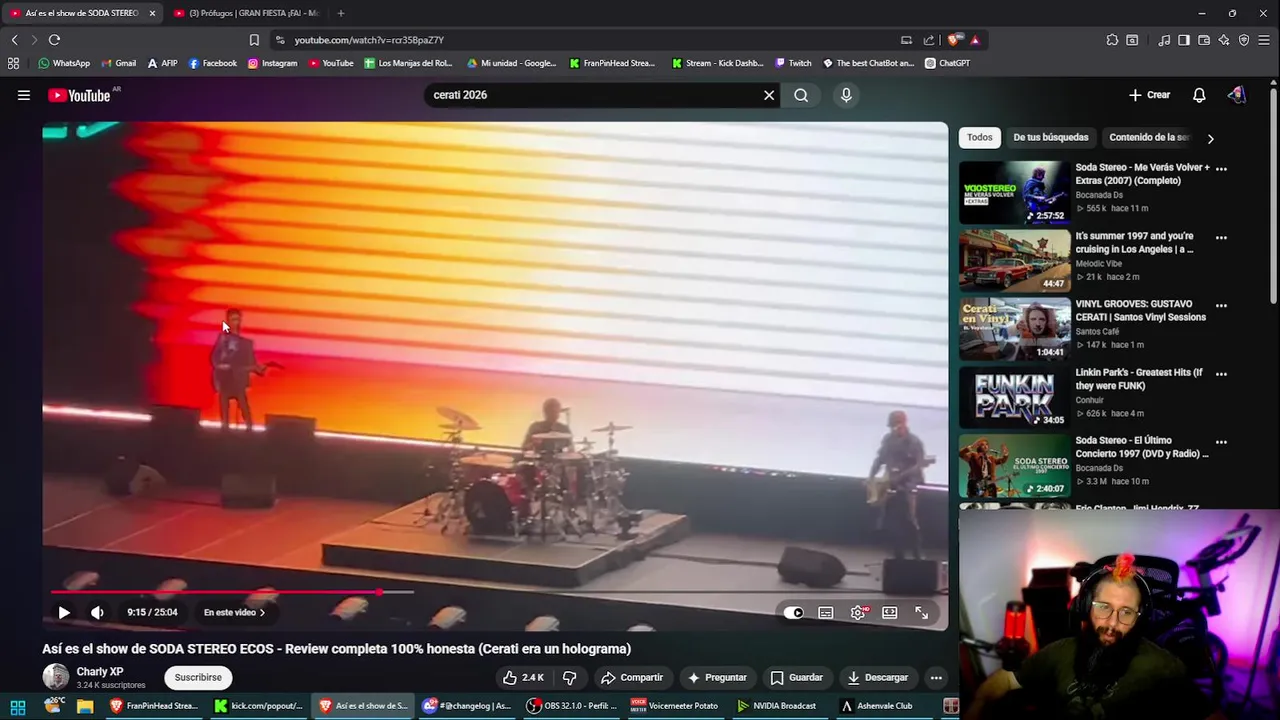Seek on the red video progress bar
1280x720 pixels.
[232, 592]
